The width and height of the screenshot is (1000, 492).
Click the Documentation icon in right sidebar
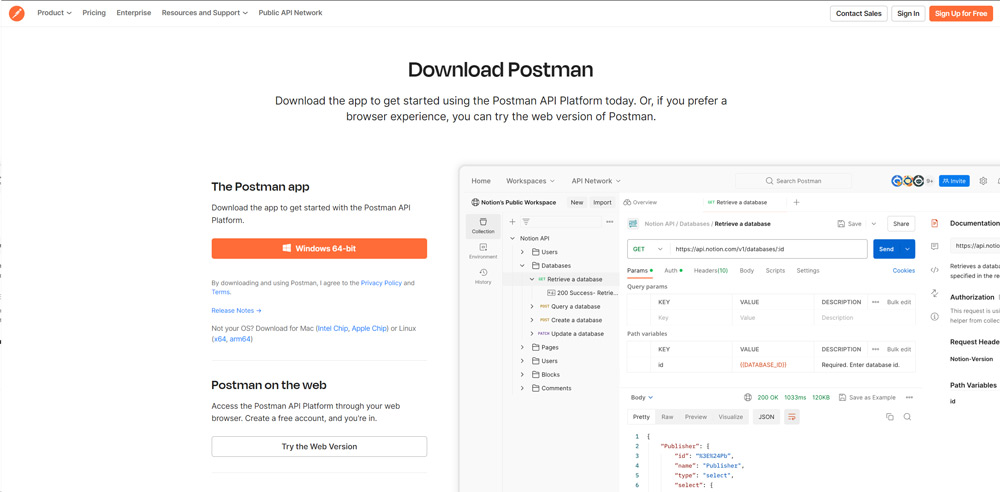click(934, 223)
